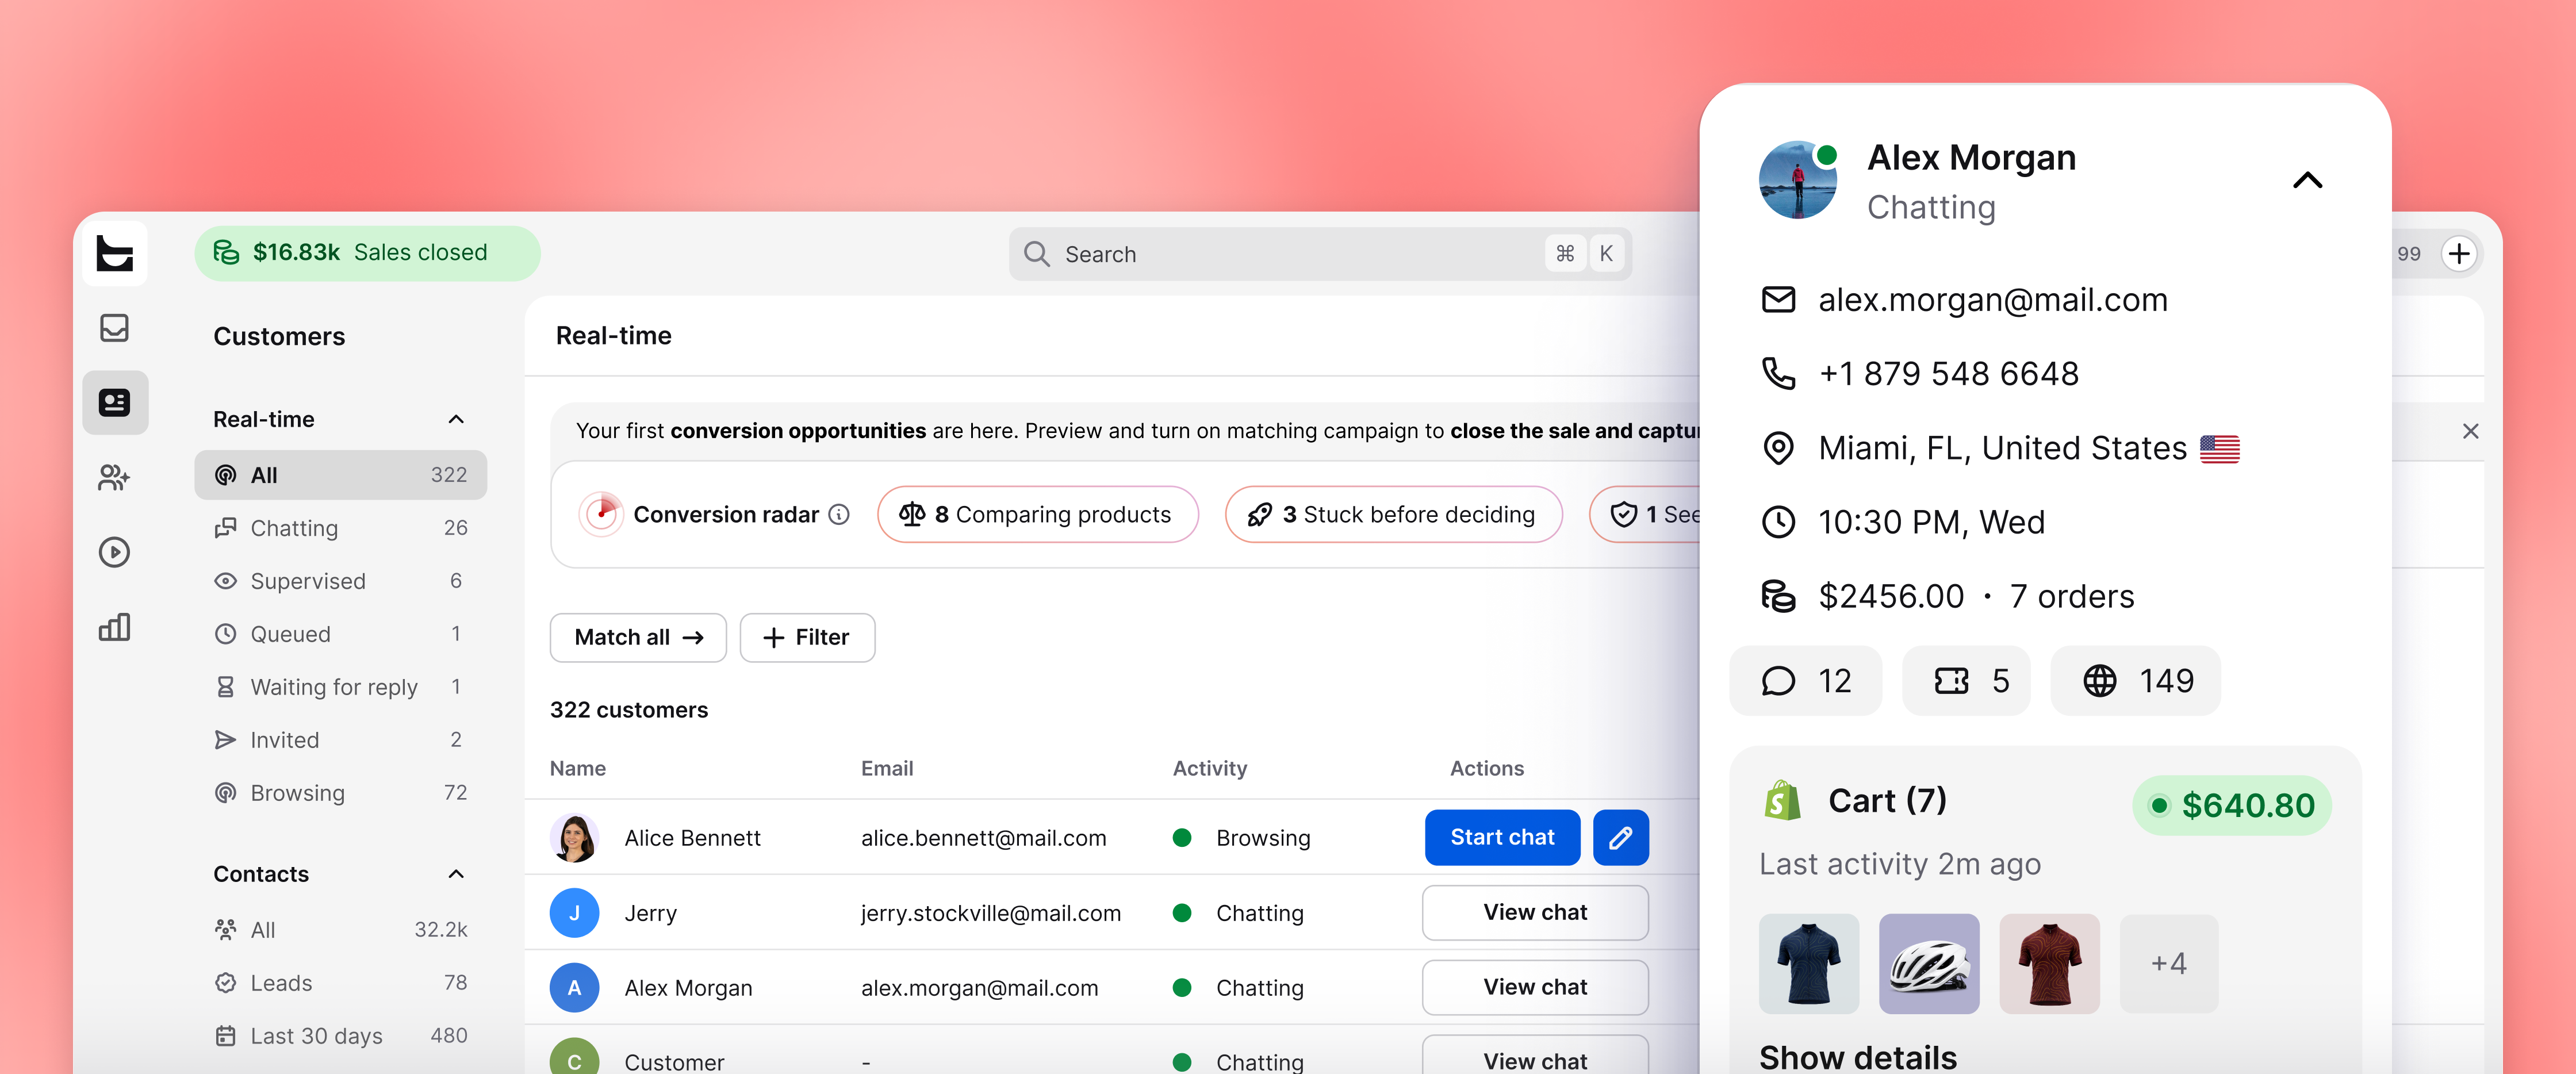Viewport: 2576px width, 1074px height.
Task: Click View chat for Alex Morgan row
Action: point(1535,987)
